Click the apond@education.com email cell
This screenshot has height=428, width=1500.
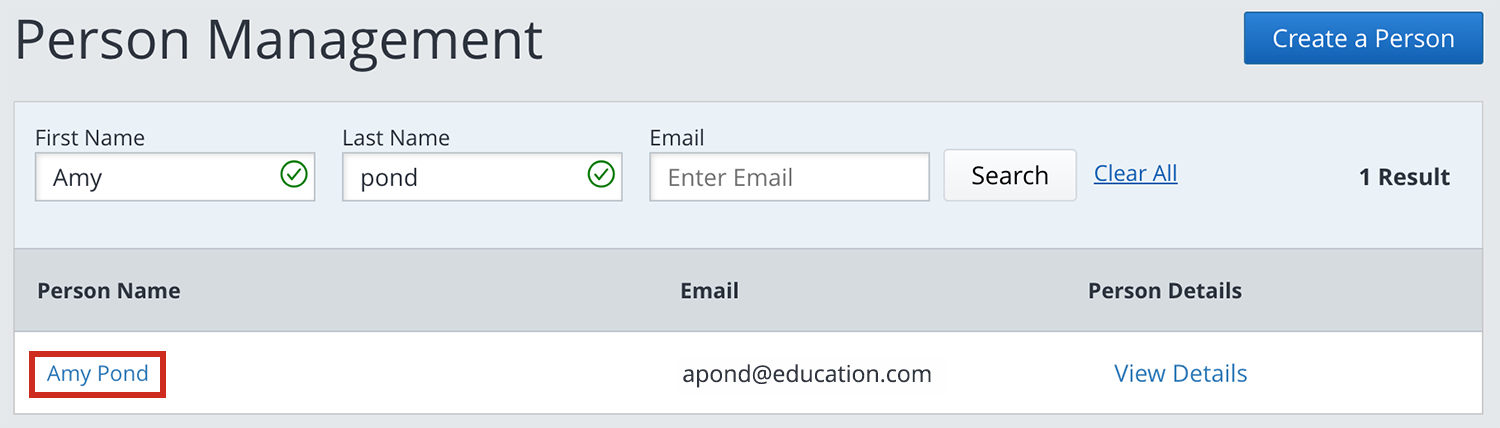pos(806,374)
